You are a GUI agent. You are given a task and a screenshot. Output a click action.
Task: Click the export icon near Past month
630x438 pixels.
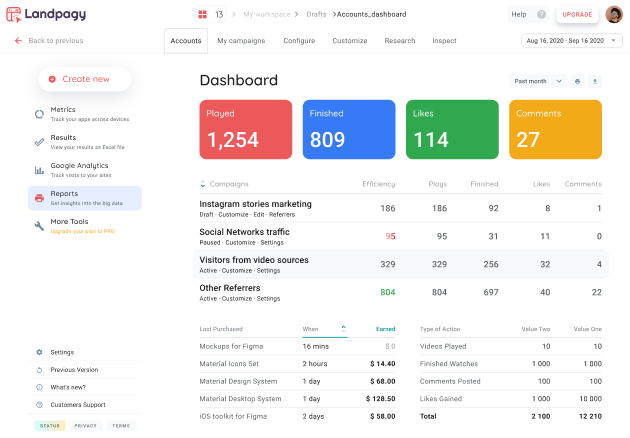tap(595, 81)
